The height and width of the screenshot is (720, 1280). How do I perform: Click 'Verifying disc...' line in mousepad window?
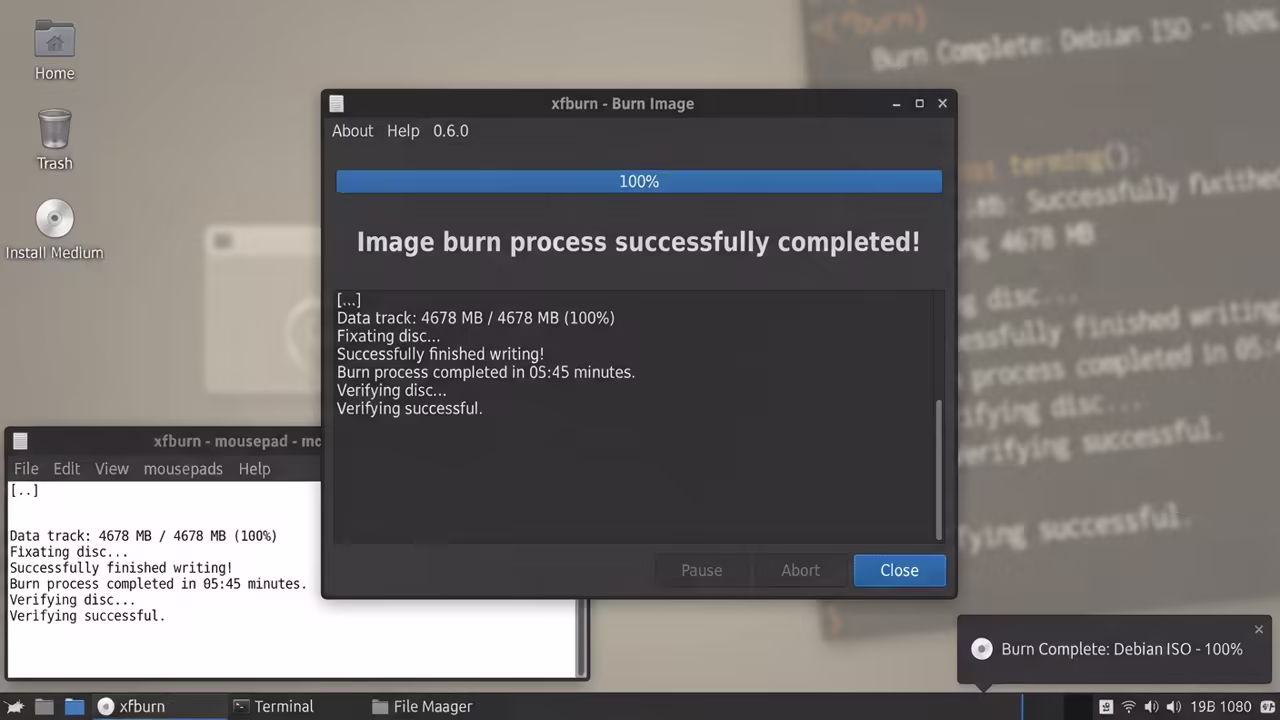(72, 600)
